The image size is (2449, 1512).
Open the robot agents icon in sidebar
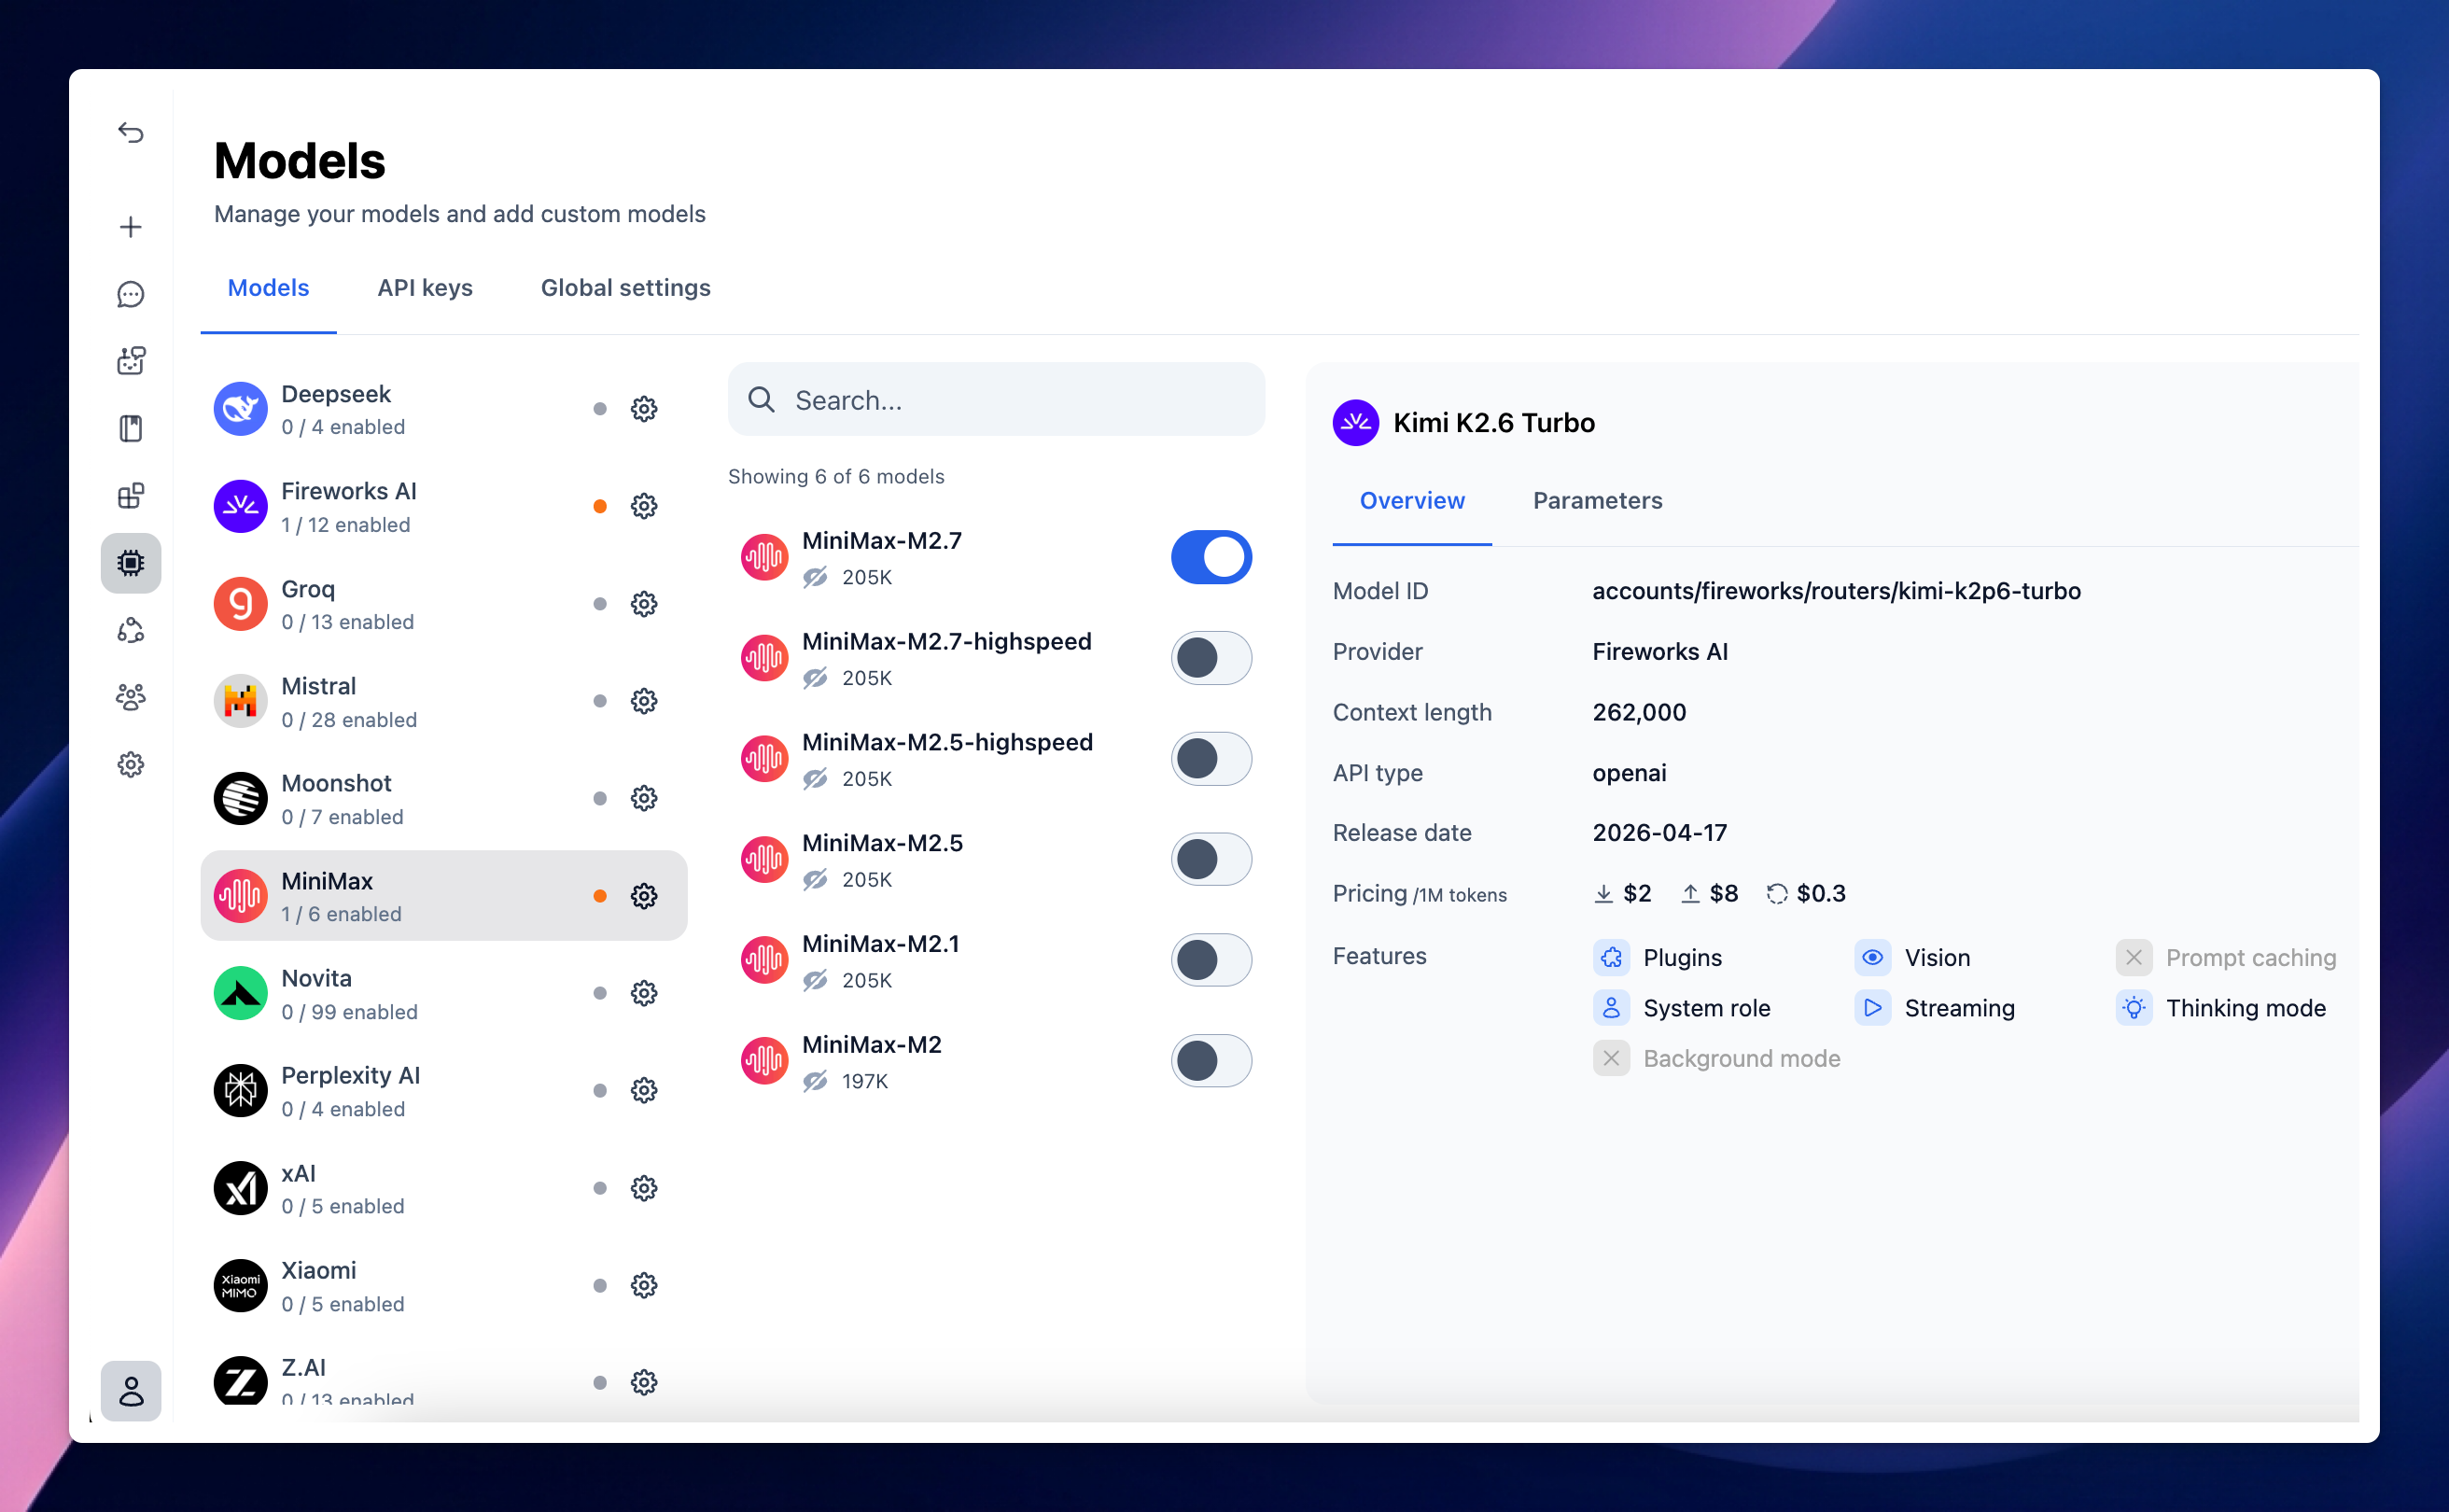pos(131,360)
